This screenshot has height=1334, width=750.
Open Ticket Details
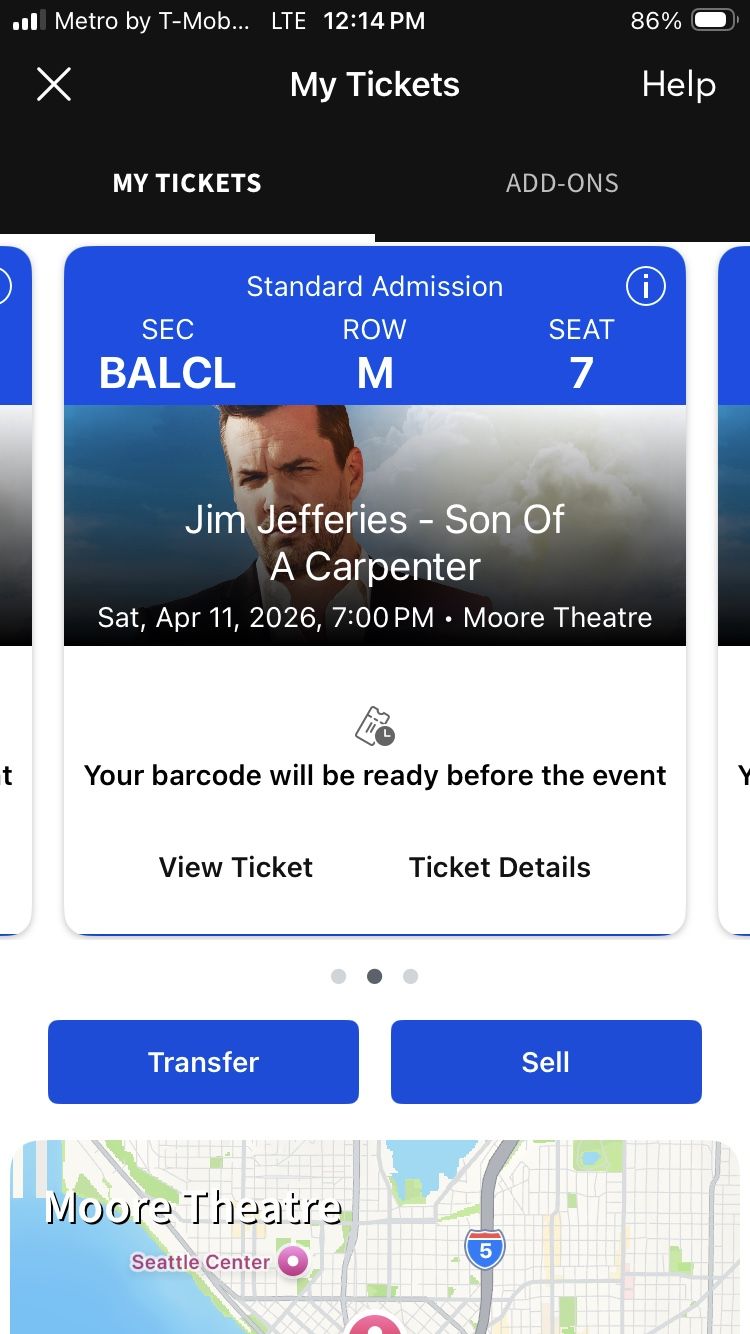[x=499, y=867]
